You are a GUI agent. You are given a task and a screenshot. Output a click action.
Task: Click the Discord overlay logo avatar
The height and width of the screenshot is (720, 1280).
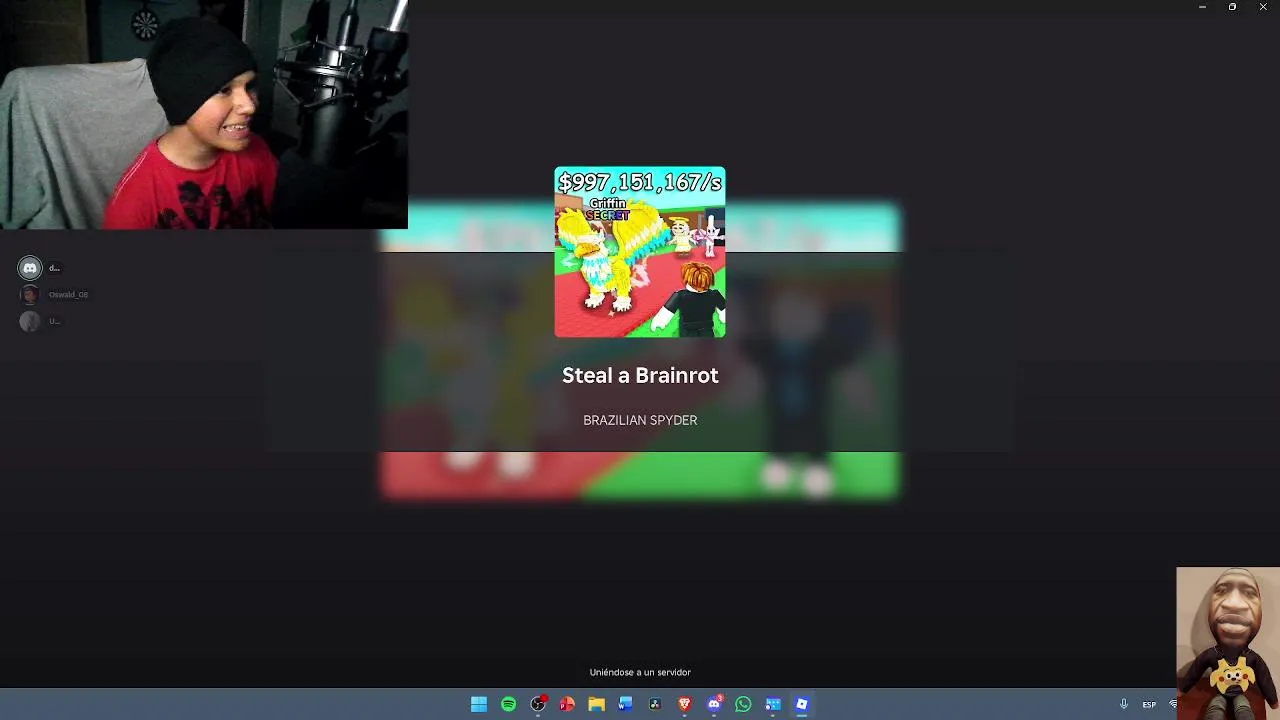click(30, 268)
